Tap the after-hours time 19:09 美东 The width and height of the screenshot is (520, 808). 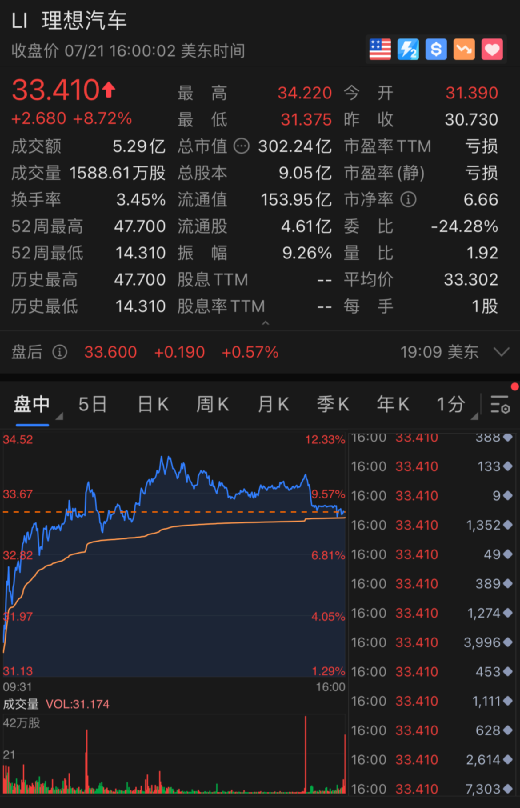(439, 352)
